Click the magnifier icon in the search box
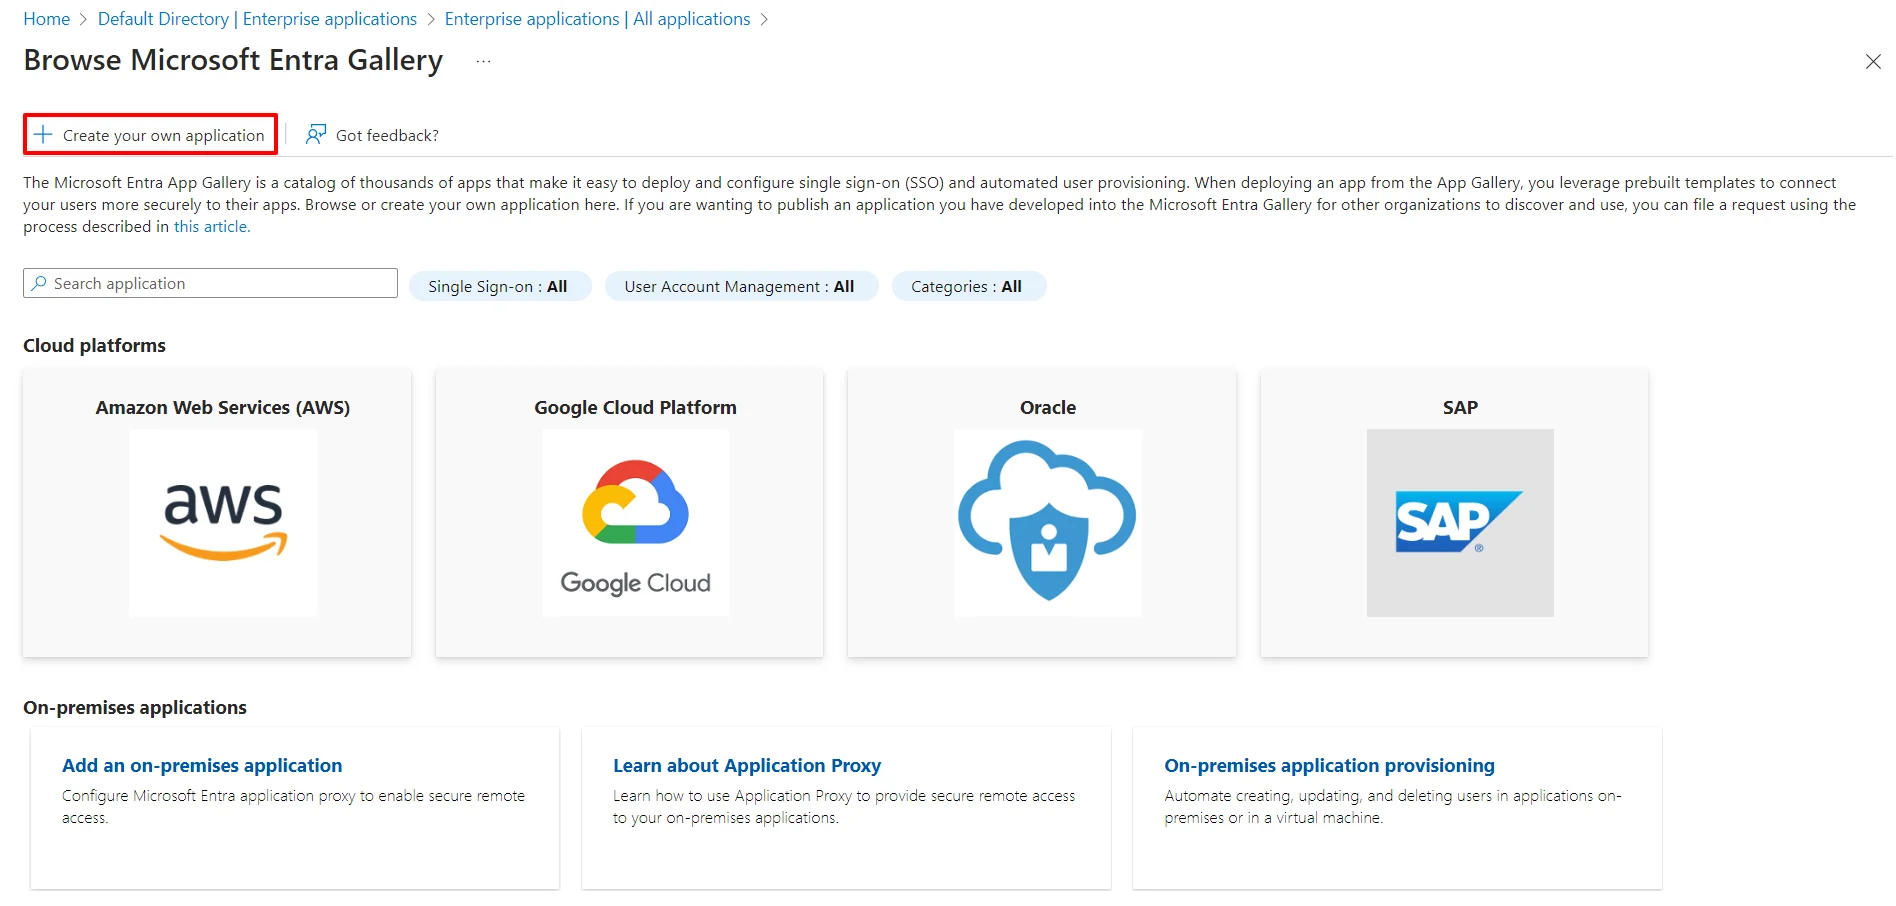 pos(39,283)
